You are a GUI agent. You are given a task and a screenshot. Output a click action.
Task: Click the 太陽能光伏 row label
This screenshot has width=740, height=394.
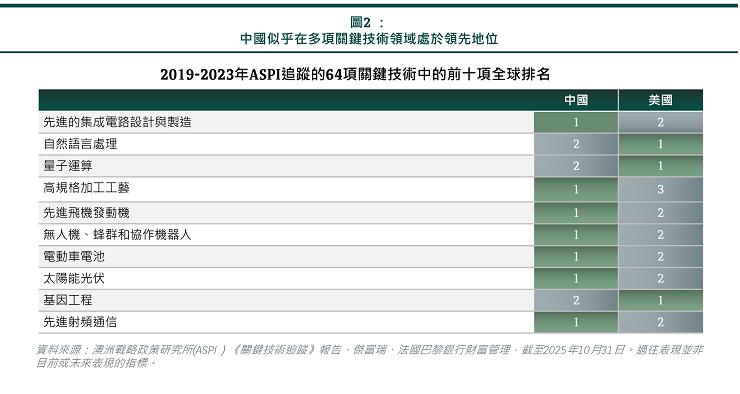point(74,278)
